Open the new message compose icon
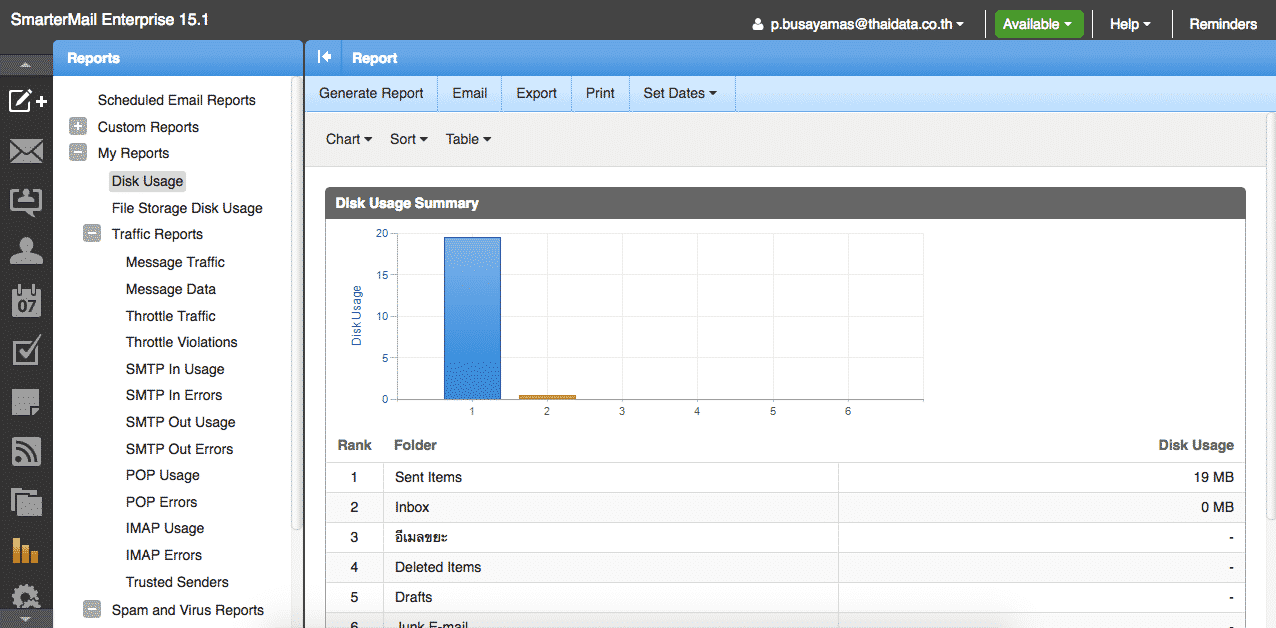 coord(27,101)
